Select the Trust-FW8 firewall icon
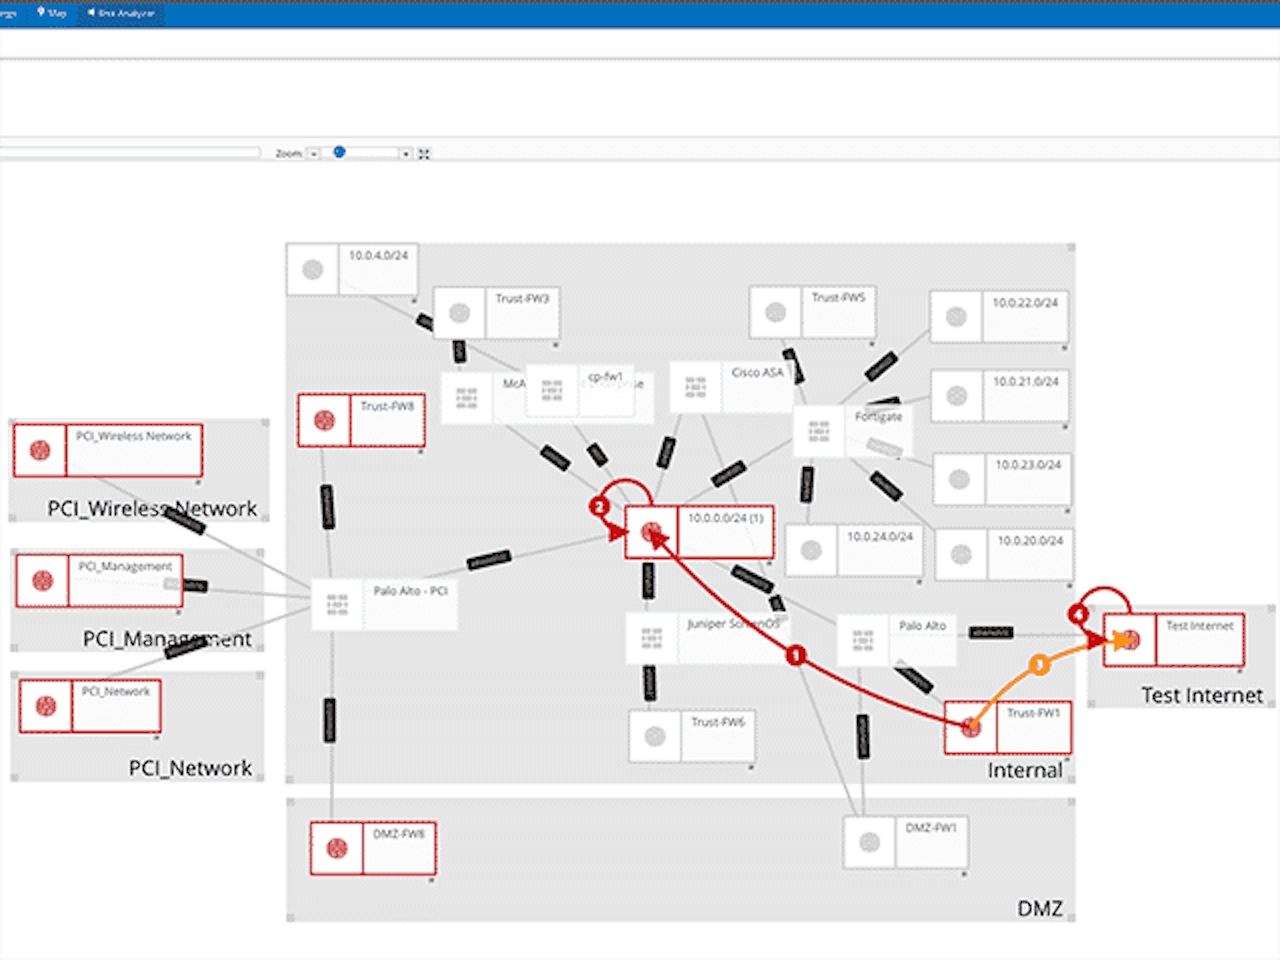The width and height of the screenshot is (1280, 960). tap(324, 420)
